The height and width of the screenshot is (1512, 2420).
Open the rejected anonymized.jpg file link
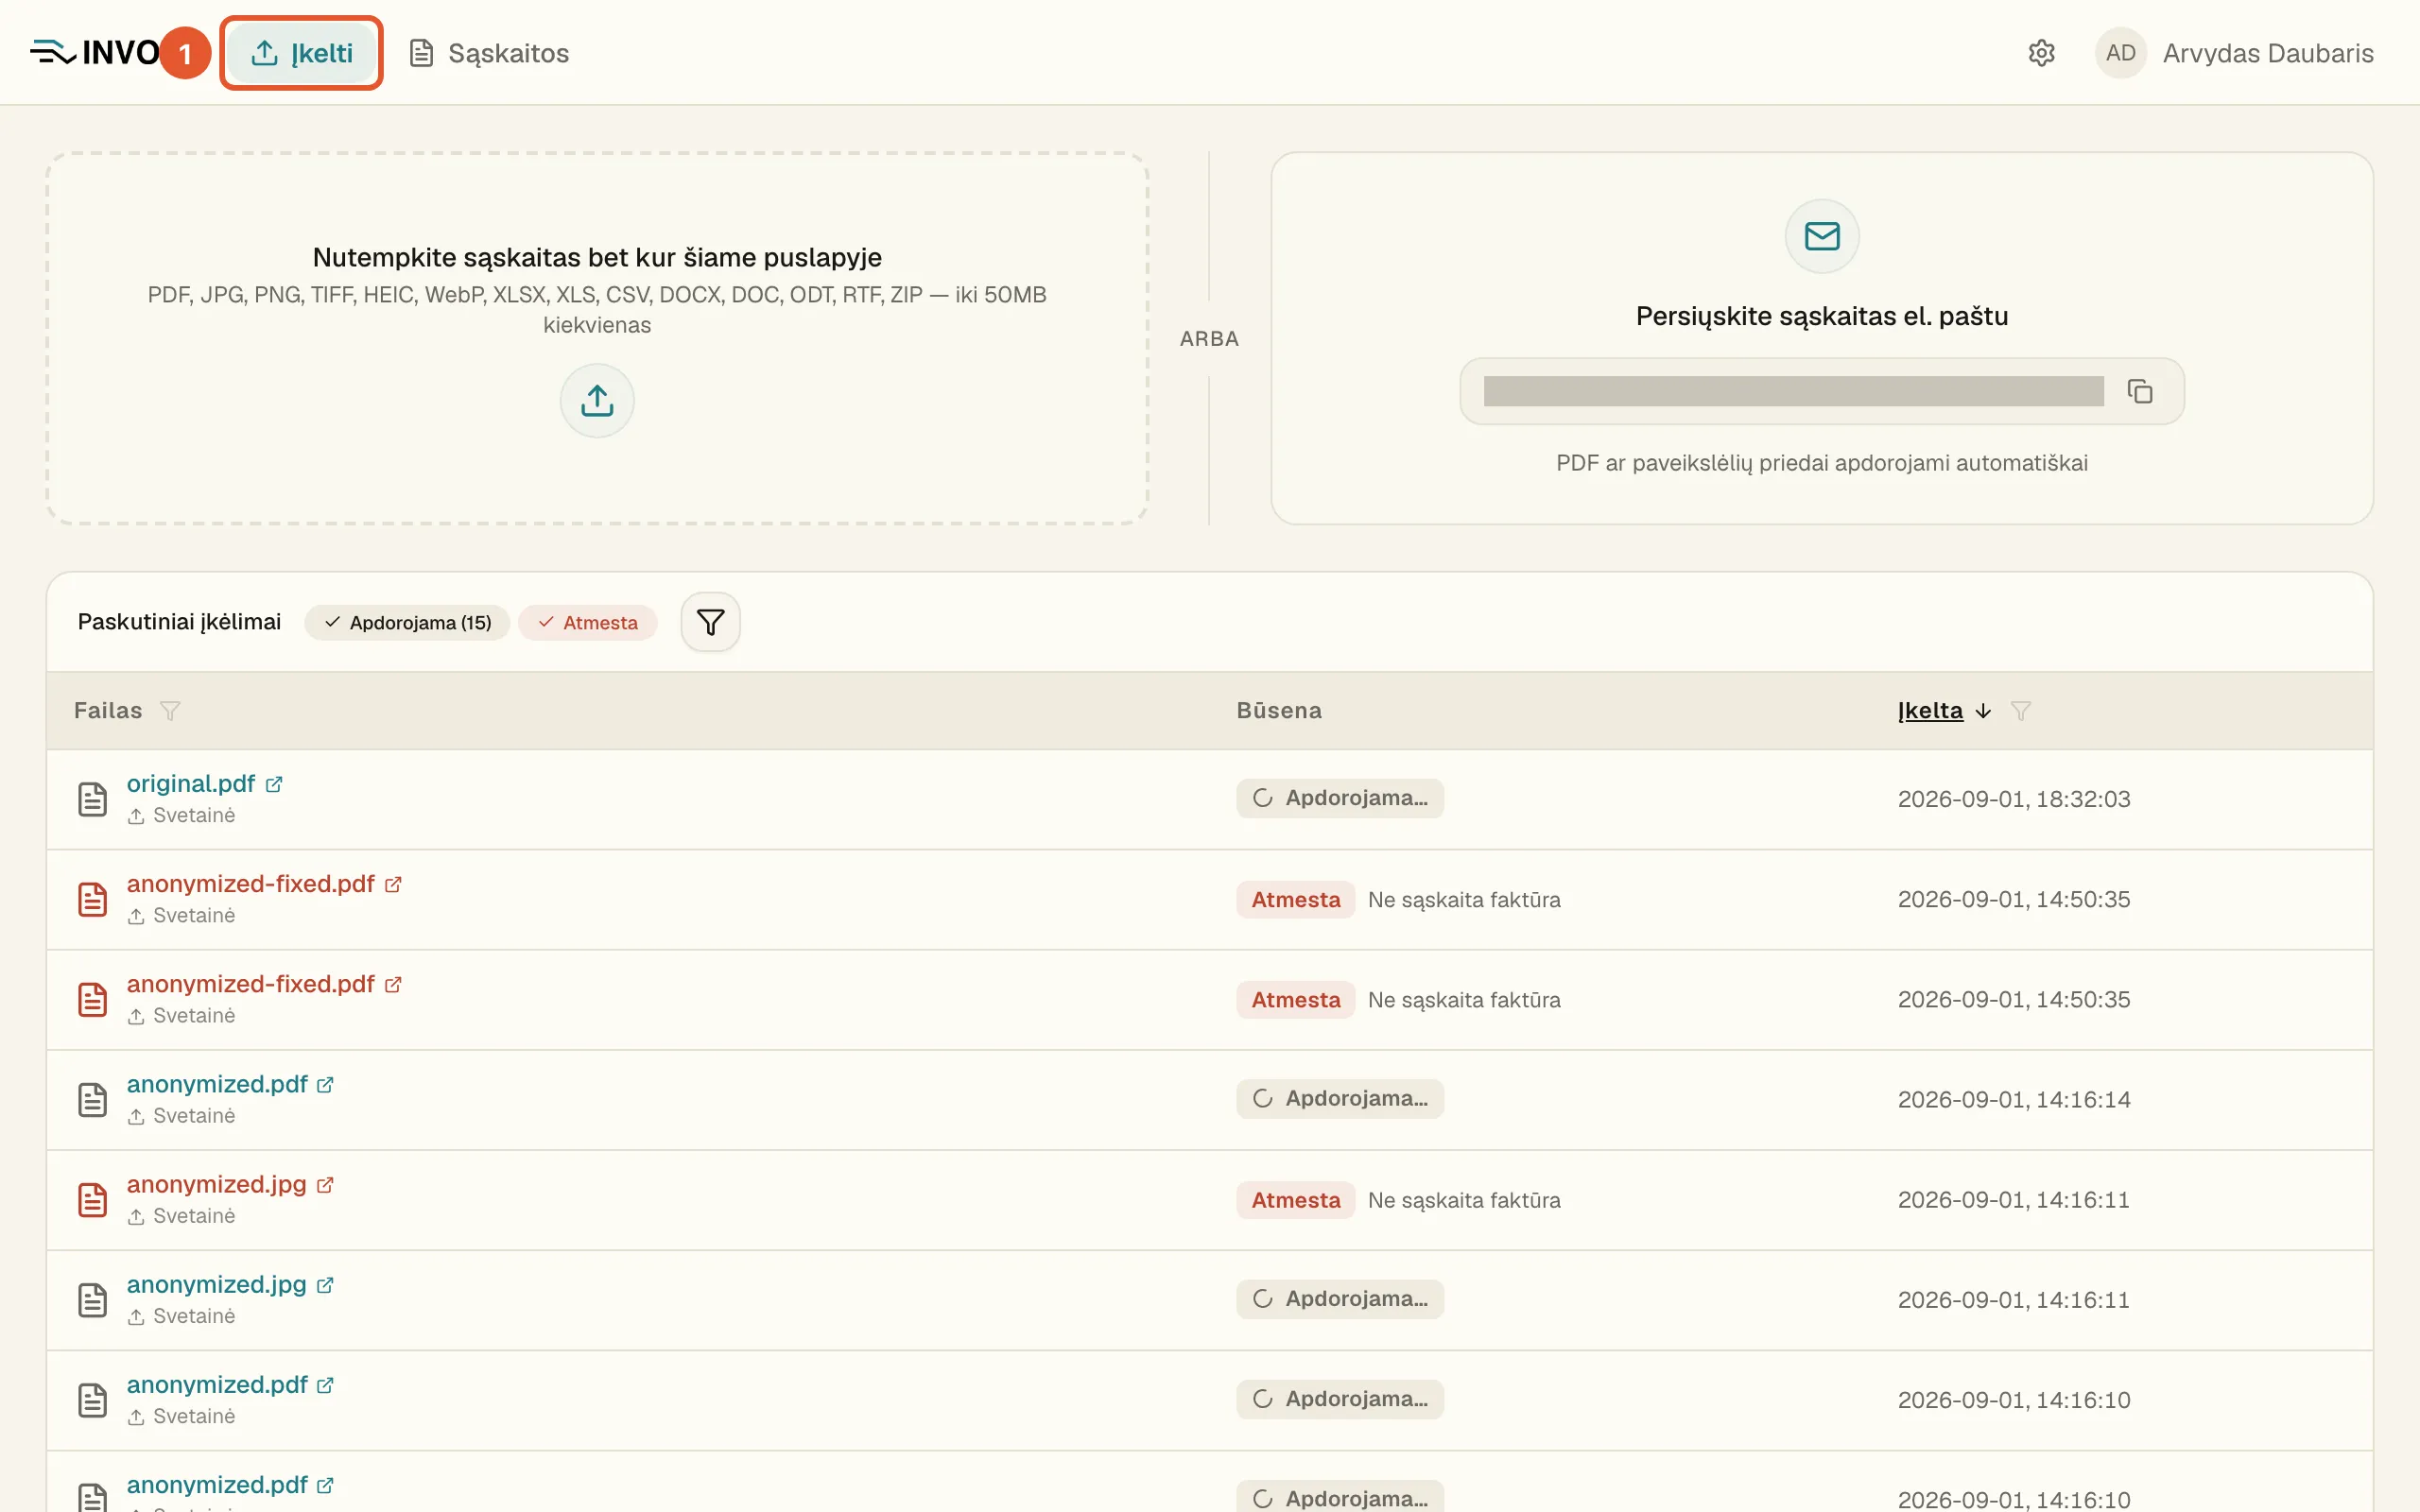tap(217, 1184)
